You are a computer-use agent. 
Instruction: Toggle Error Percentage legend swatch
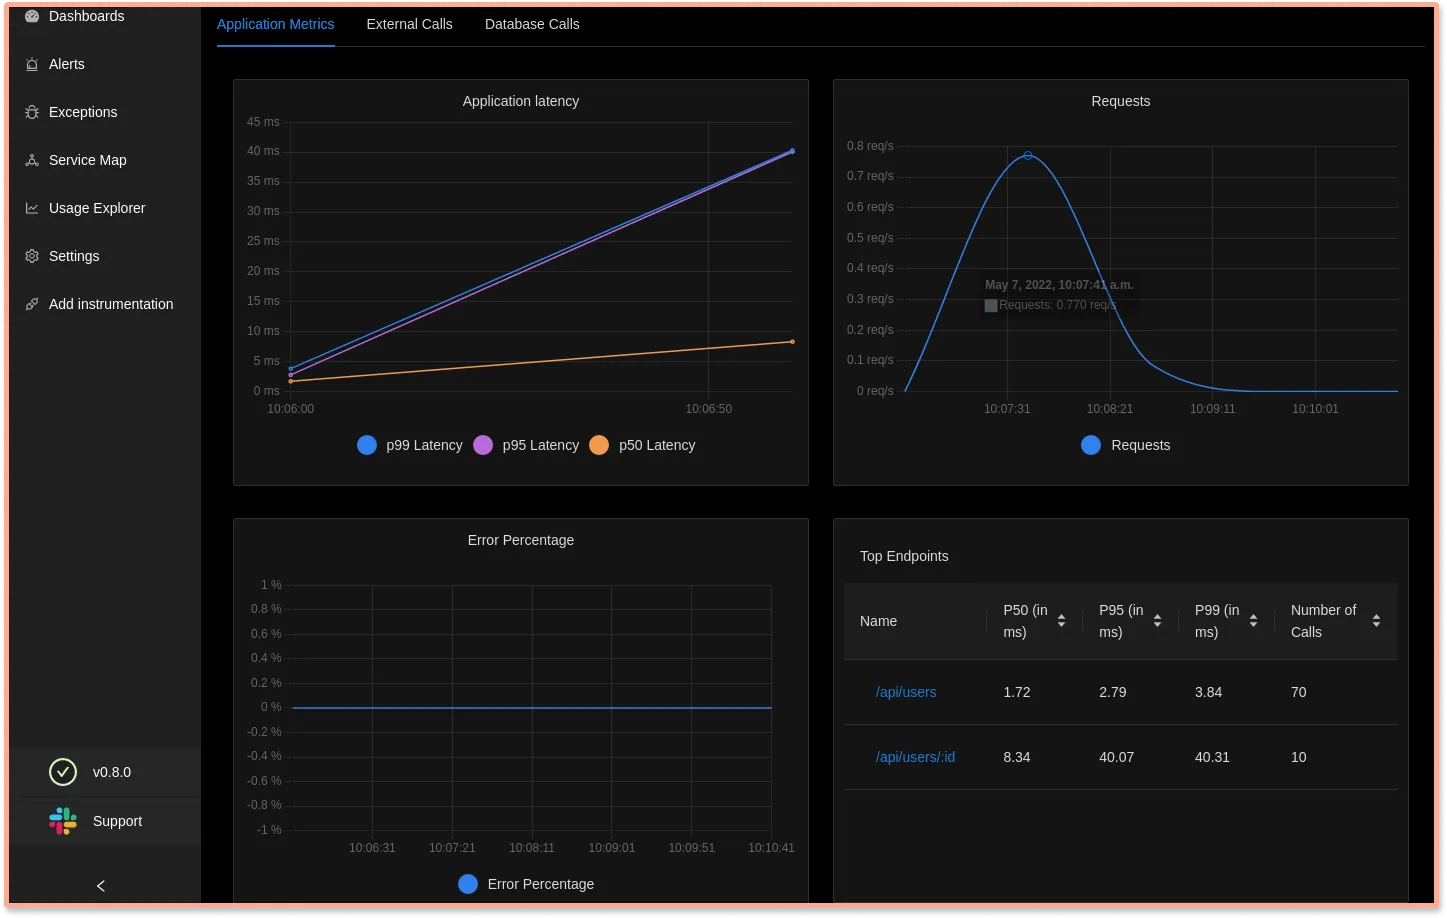(468, 884)
